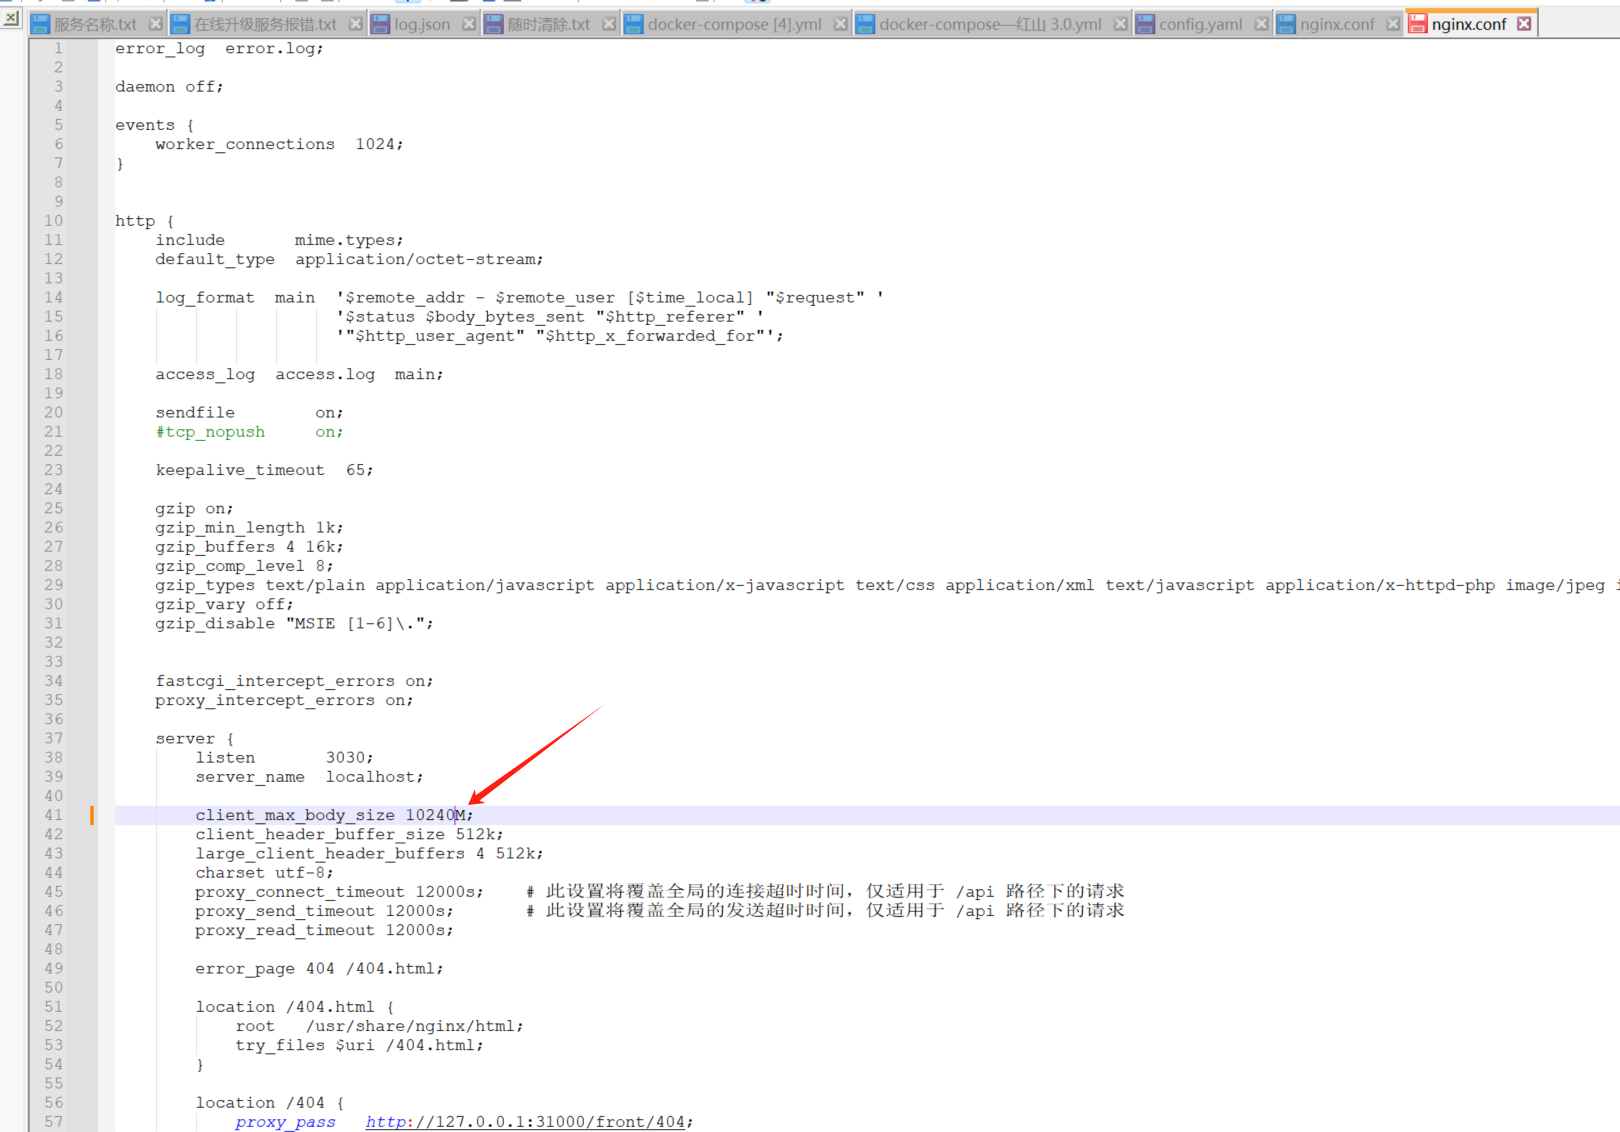Open the 随时清除.txt tab

549,24
